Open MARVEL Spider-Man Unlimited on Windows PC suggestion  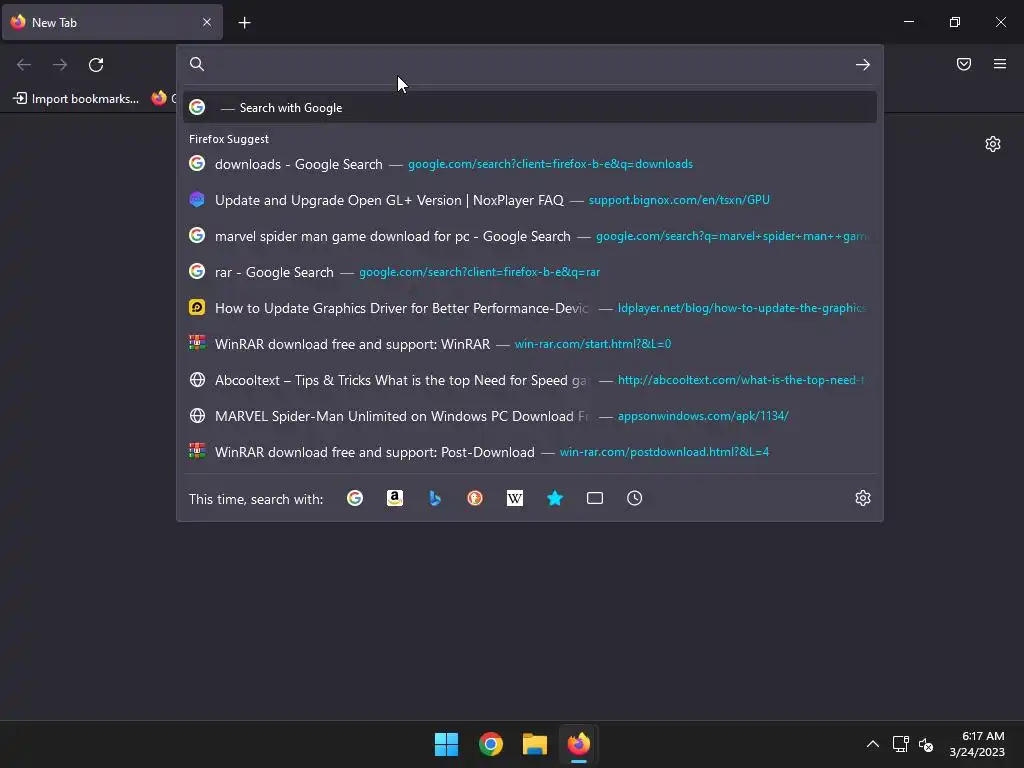click(x=530, y=415)
